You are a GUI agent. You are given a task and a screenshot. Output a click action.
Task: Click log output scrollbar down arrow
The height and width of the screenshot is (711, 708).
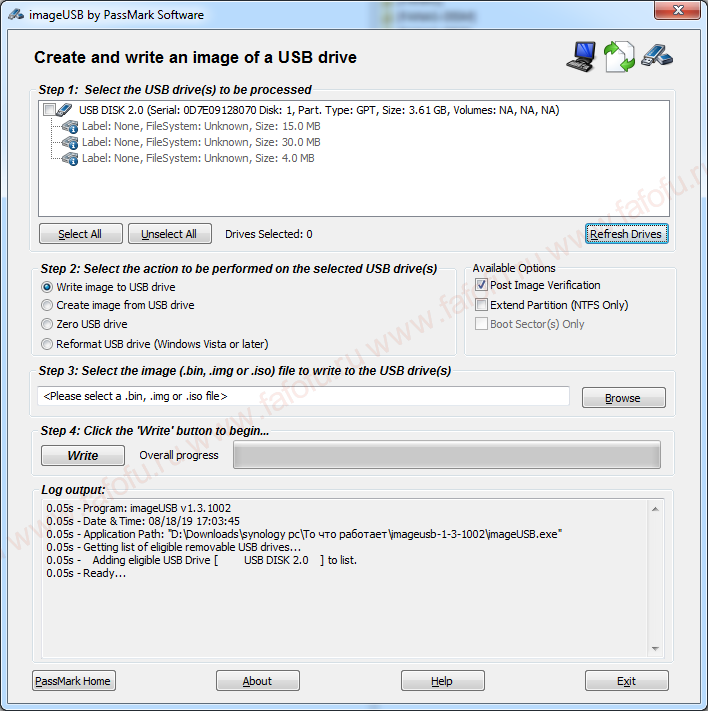(655, 648)
